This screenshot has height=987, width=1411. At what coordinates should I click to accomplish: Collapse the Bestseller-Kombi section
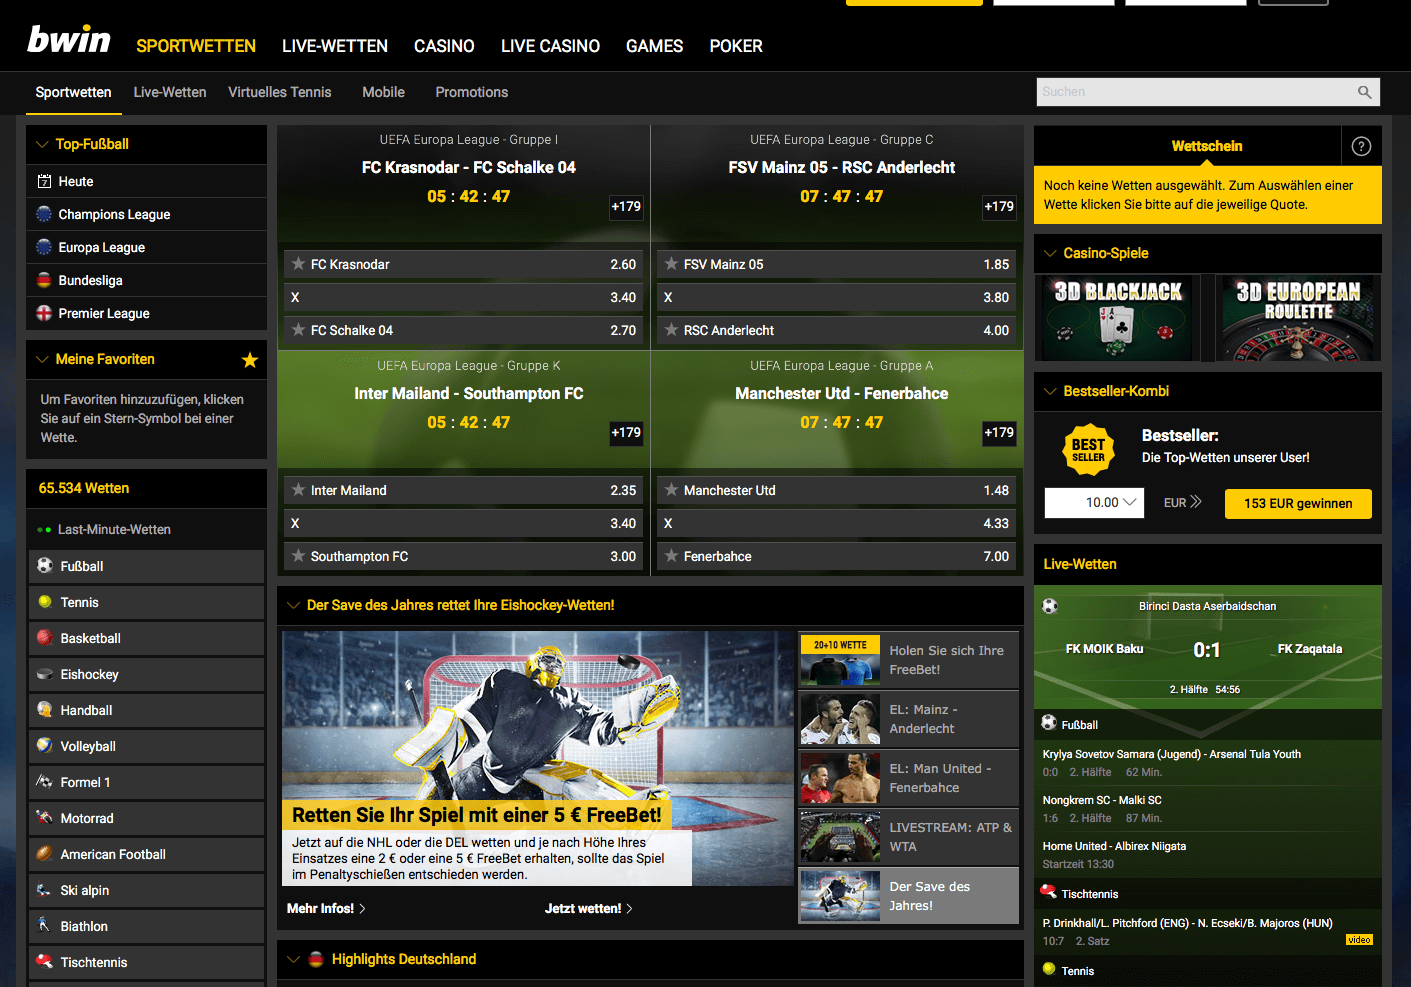pos(1050,391)
